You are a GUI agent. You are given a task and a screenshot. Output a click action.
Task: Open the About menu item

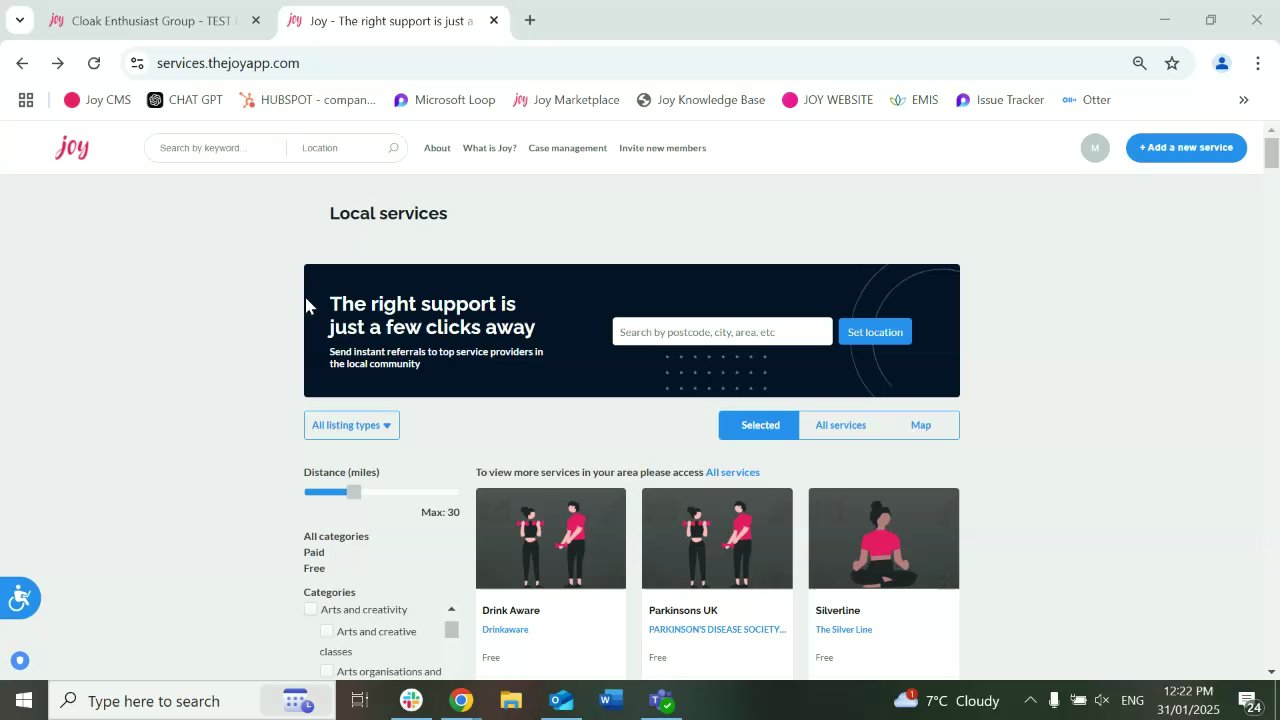[x=437, y=148]
